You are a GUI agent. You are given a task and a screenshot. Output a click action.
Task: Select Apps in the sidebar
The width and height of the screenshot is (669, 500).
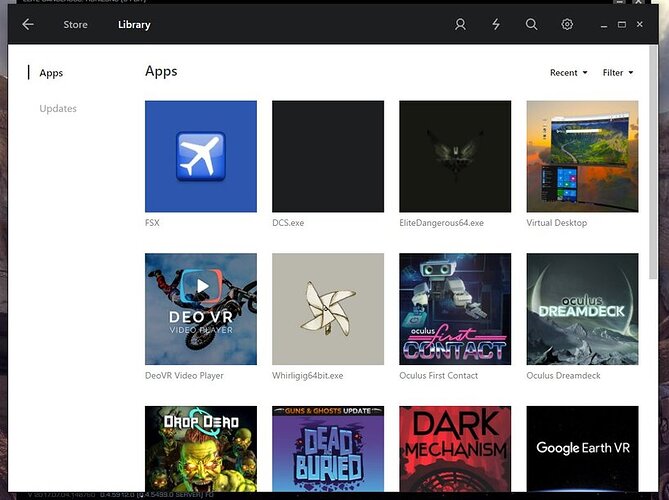51,73
